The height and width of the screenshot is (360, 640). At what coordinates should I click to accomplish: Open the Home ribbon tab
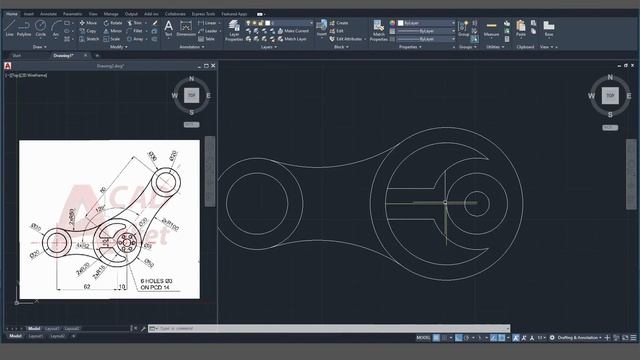click(11, 14)
